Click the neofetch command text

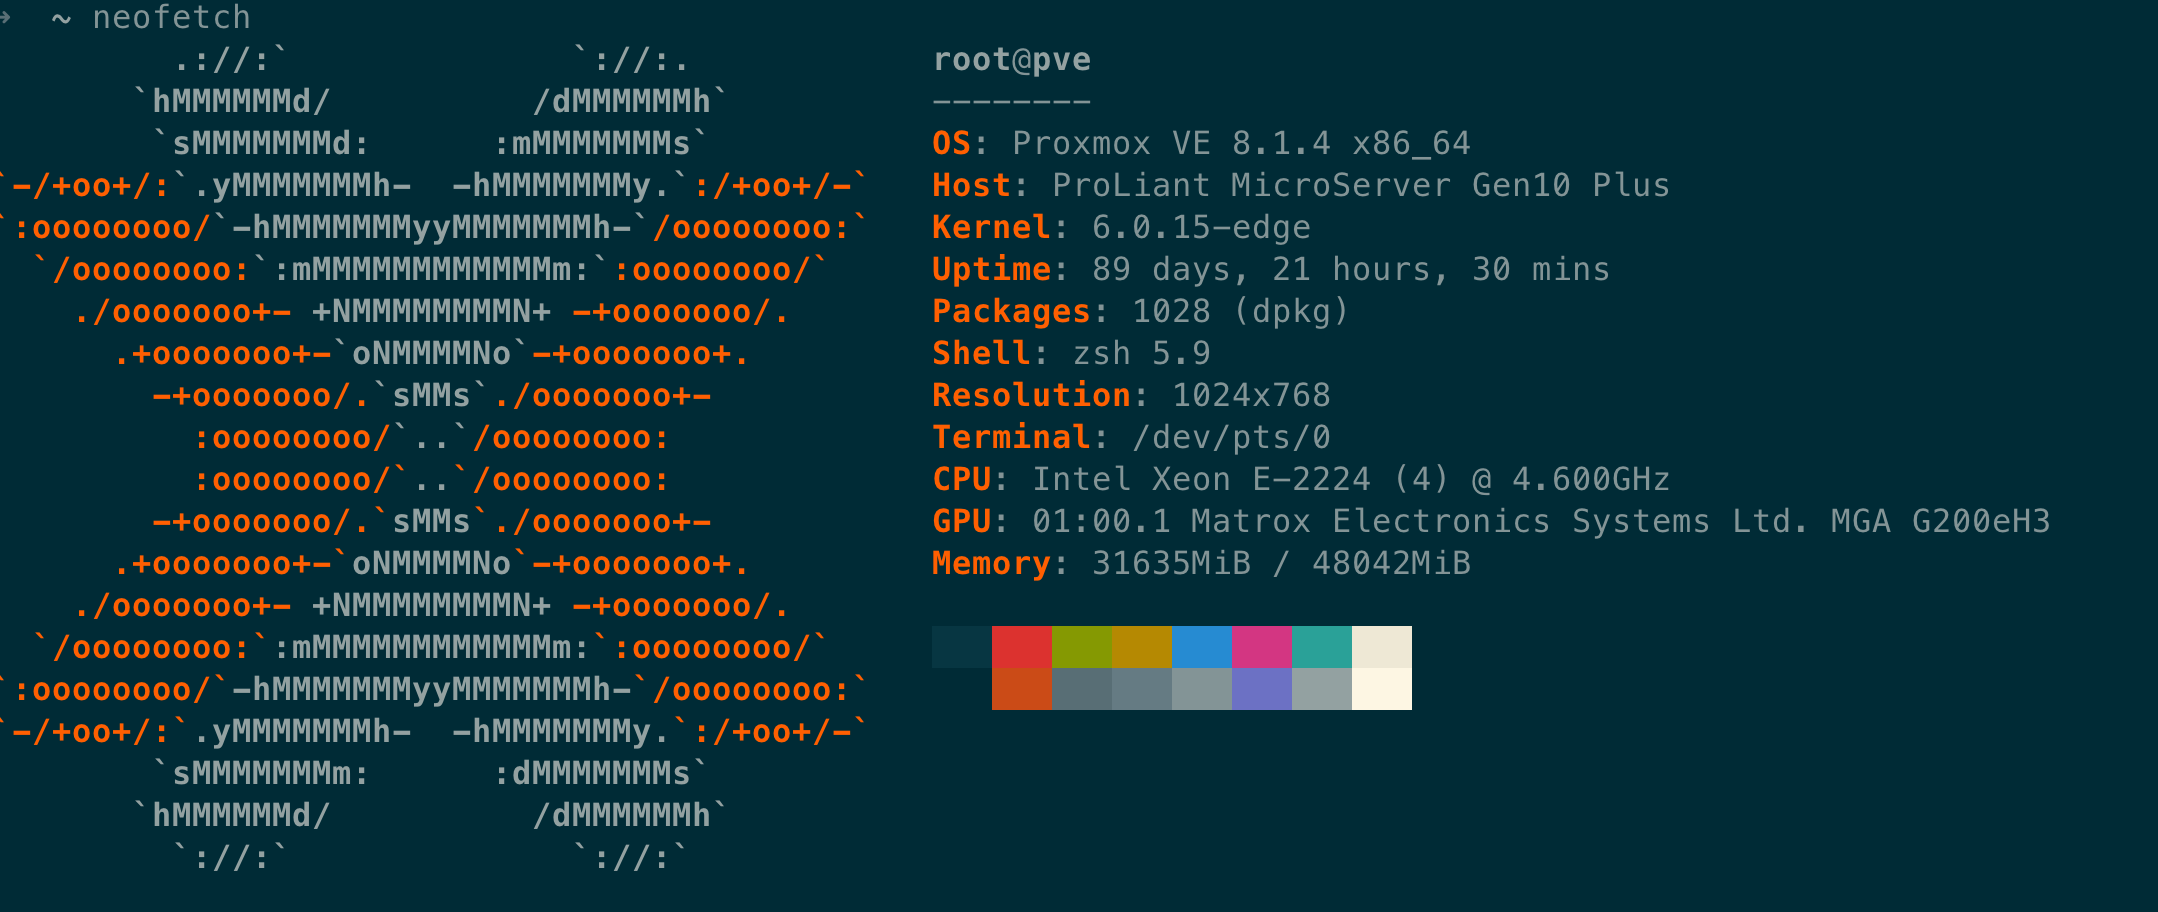171,18
